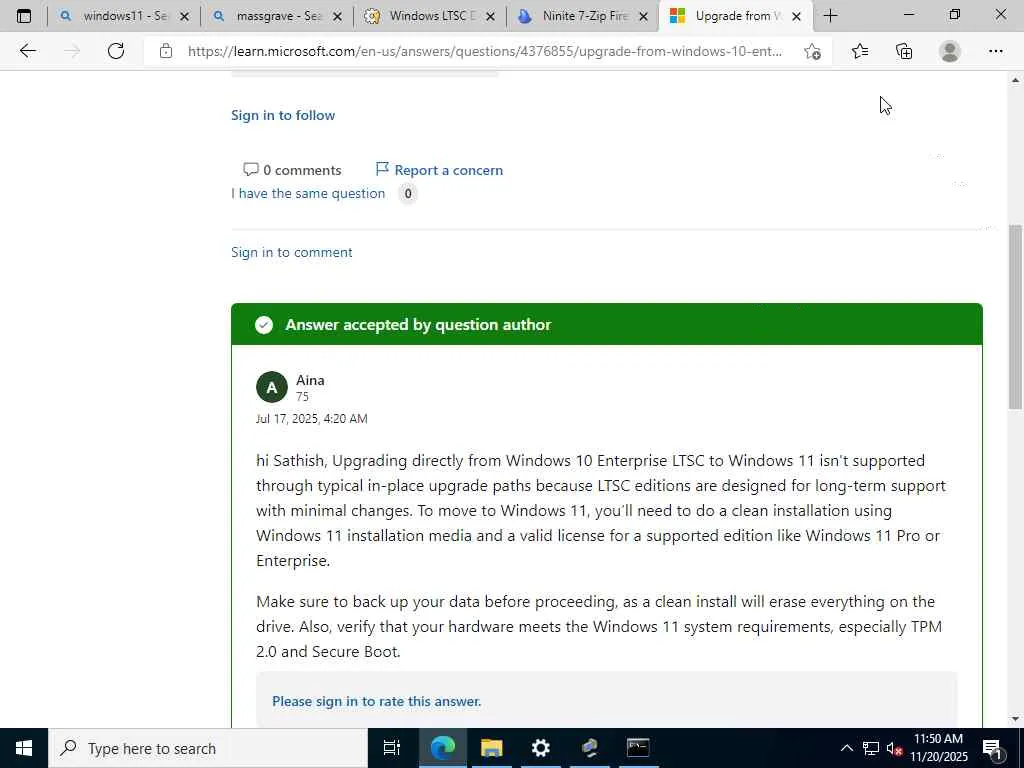Screen dimensions: 1024x768
Task: Close the windows11 search tab
Action: coord(184,16)
